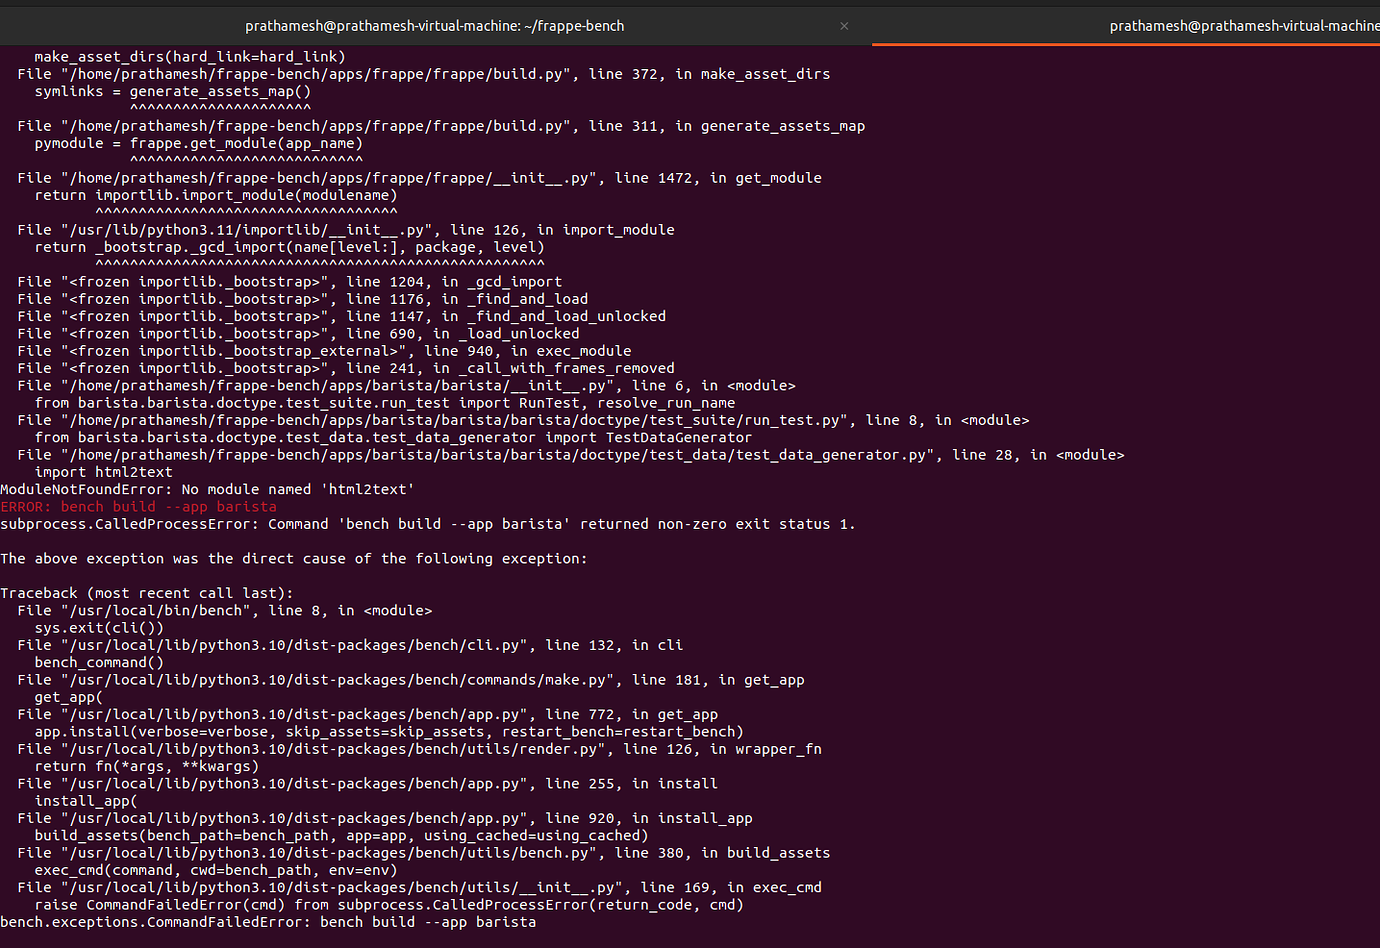Click the 'sys.exit(cli())' line
Viewport: 1380px width, 948px height.
pyautogui.click(x=99, y=628)
